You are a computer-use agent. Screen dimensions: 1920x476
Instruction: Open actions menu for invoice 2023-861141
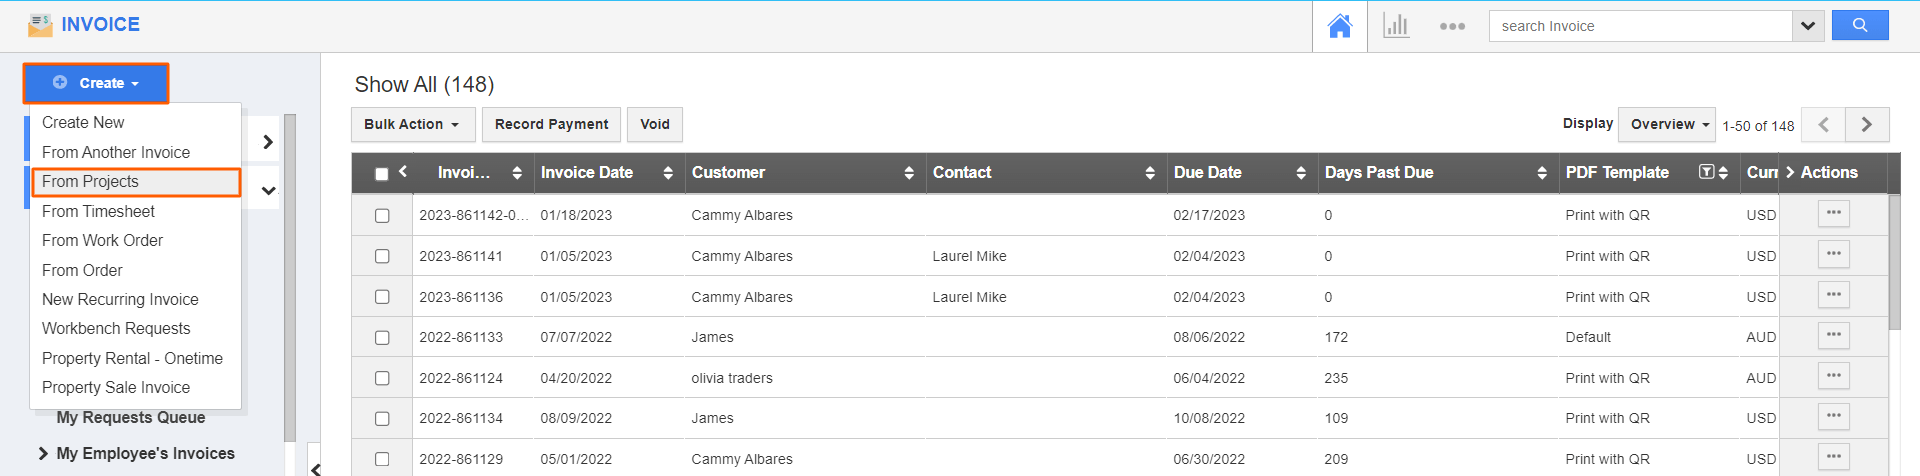coord(1833,254)
